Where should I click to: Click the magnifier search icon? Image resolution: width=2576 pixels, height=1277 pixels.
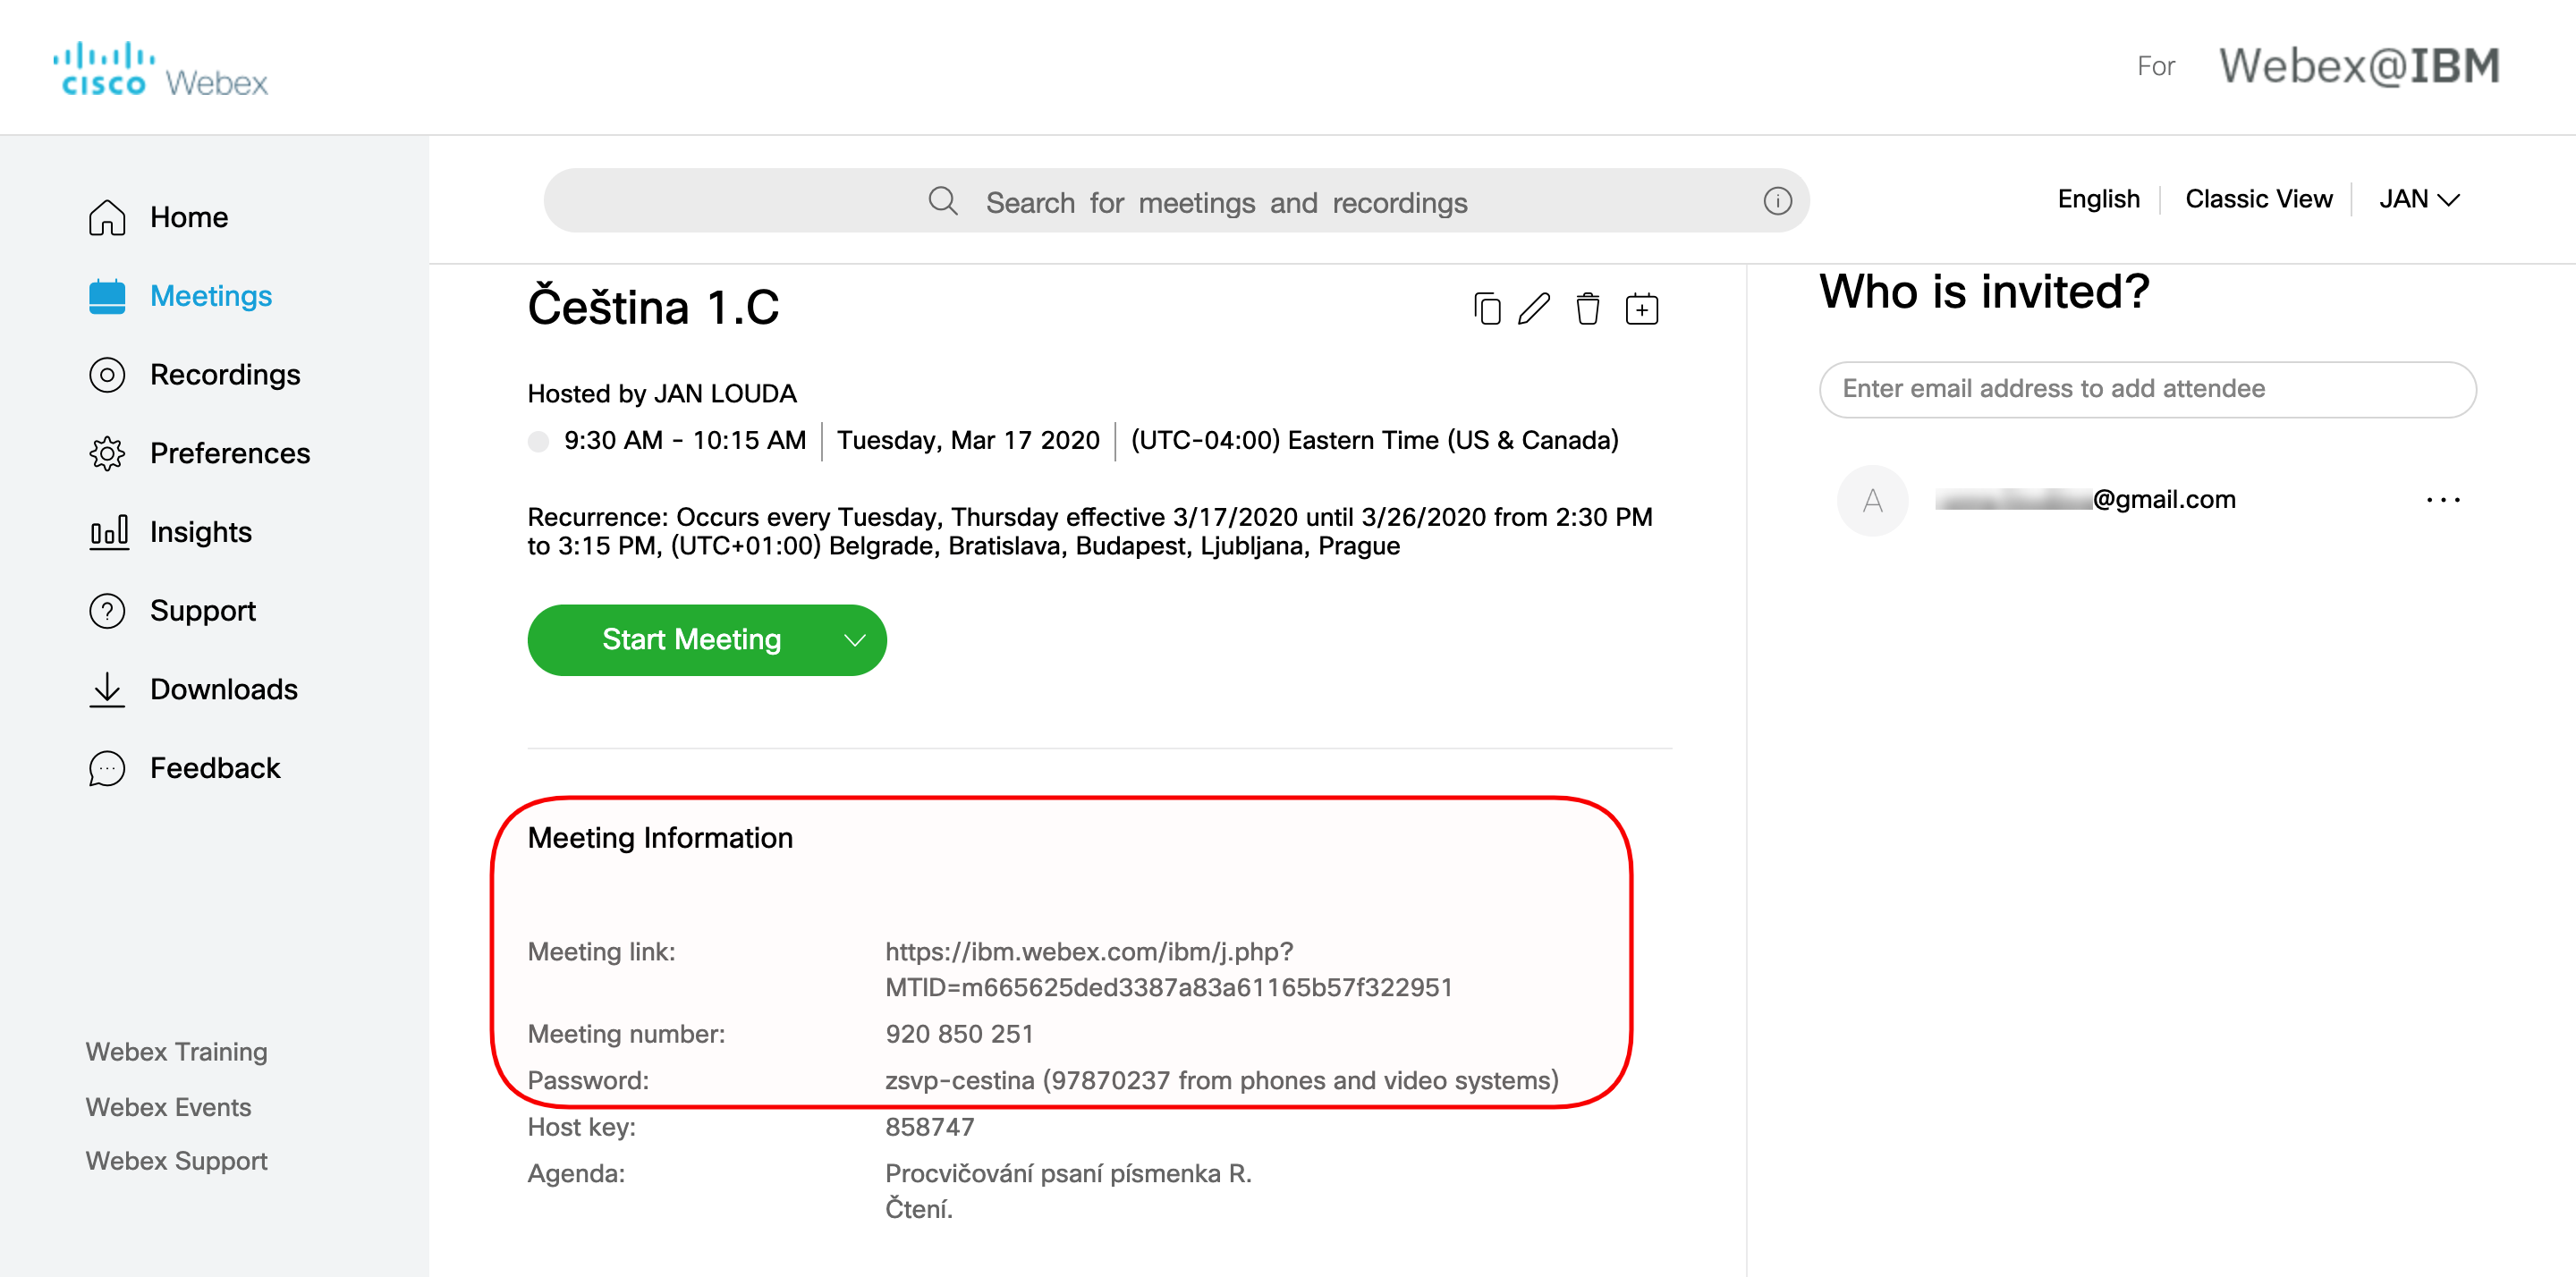point(942,201)
